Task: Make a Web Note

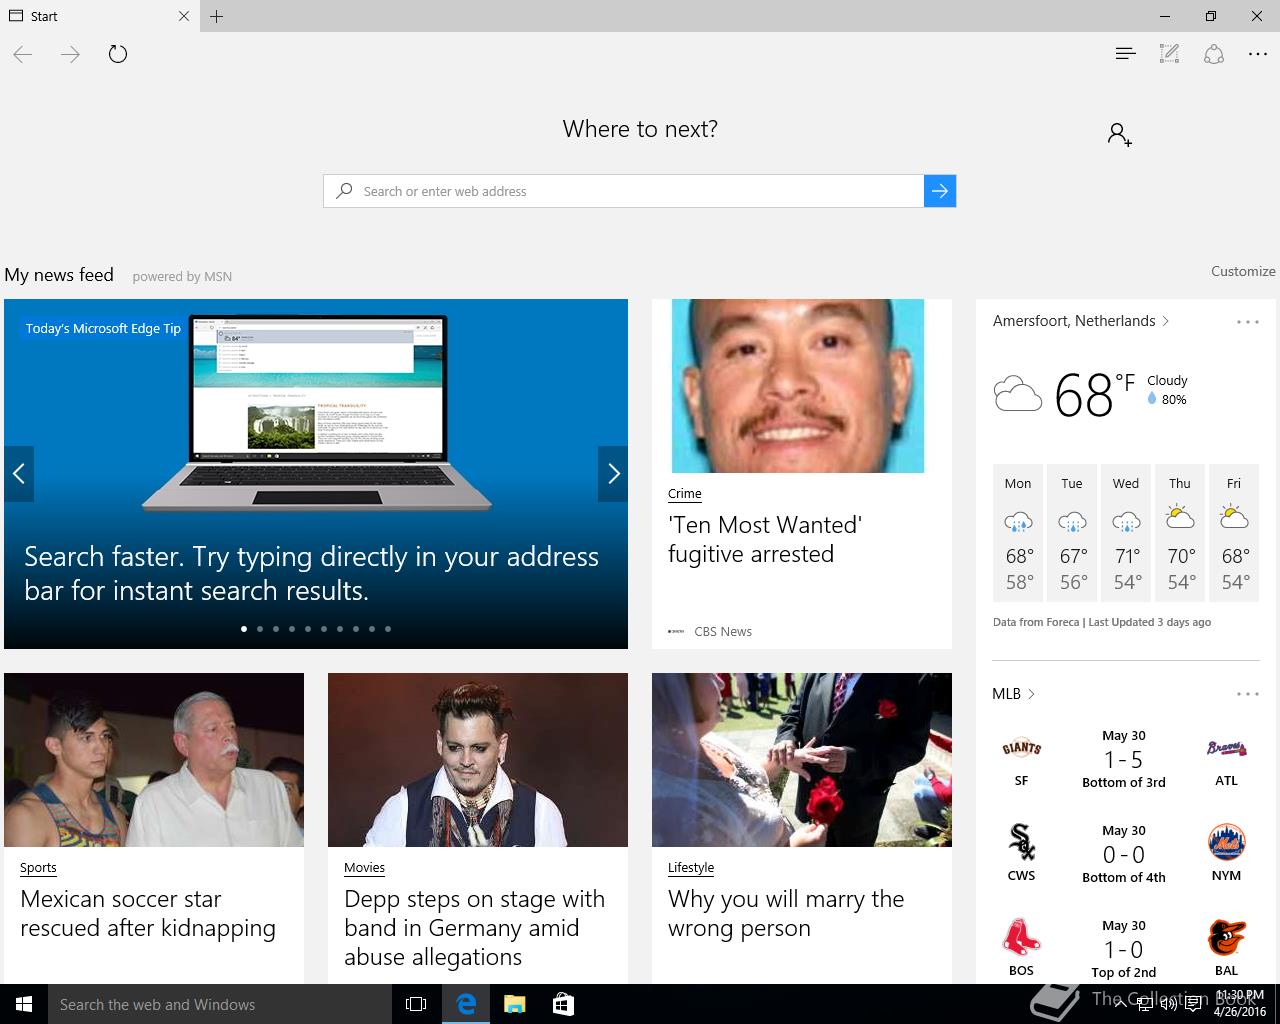Action: coord(1169,54)
